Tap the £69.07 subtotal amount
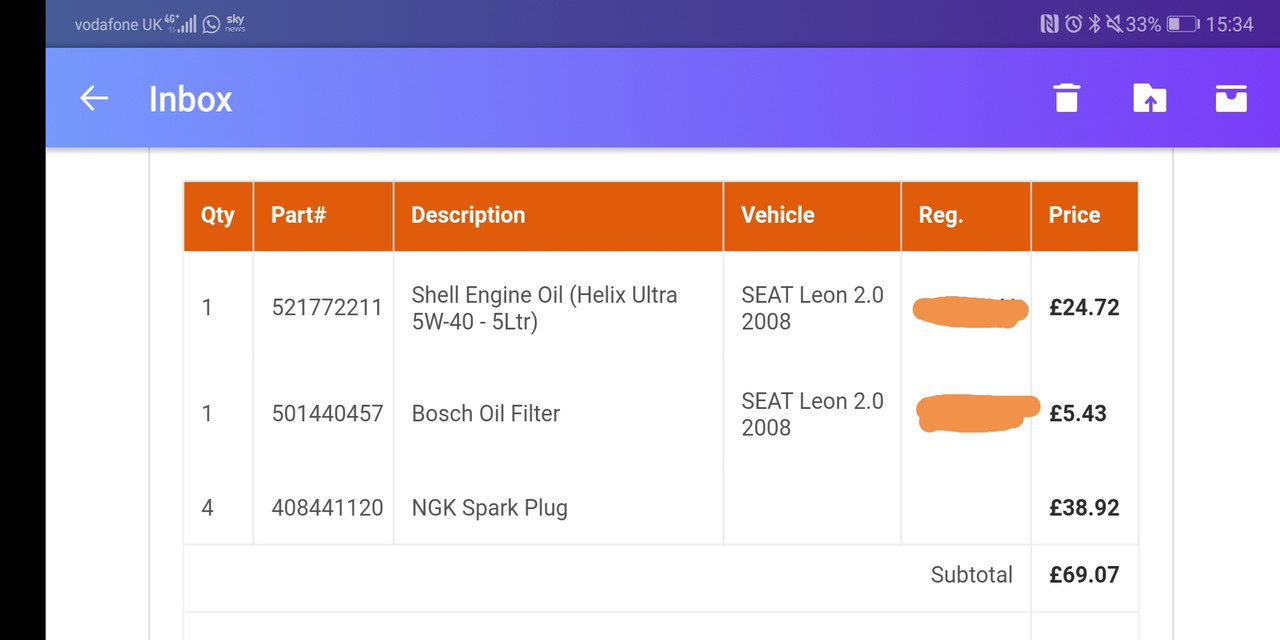This screenshot has height=640, width=1280. (1084, 575)
